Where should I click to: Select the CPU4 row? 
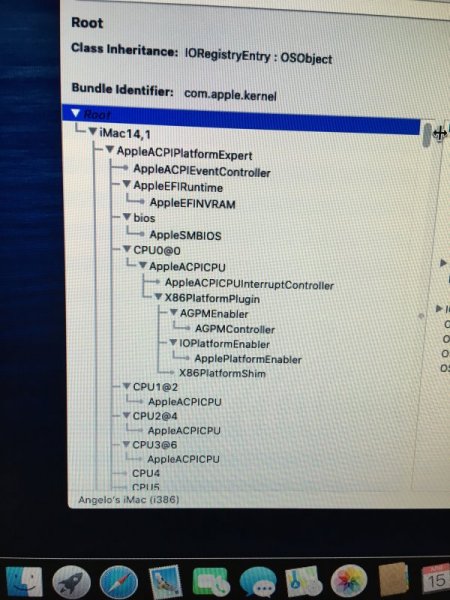(146, 473)
